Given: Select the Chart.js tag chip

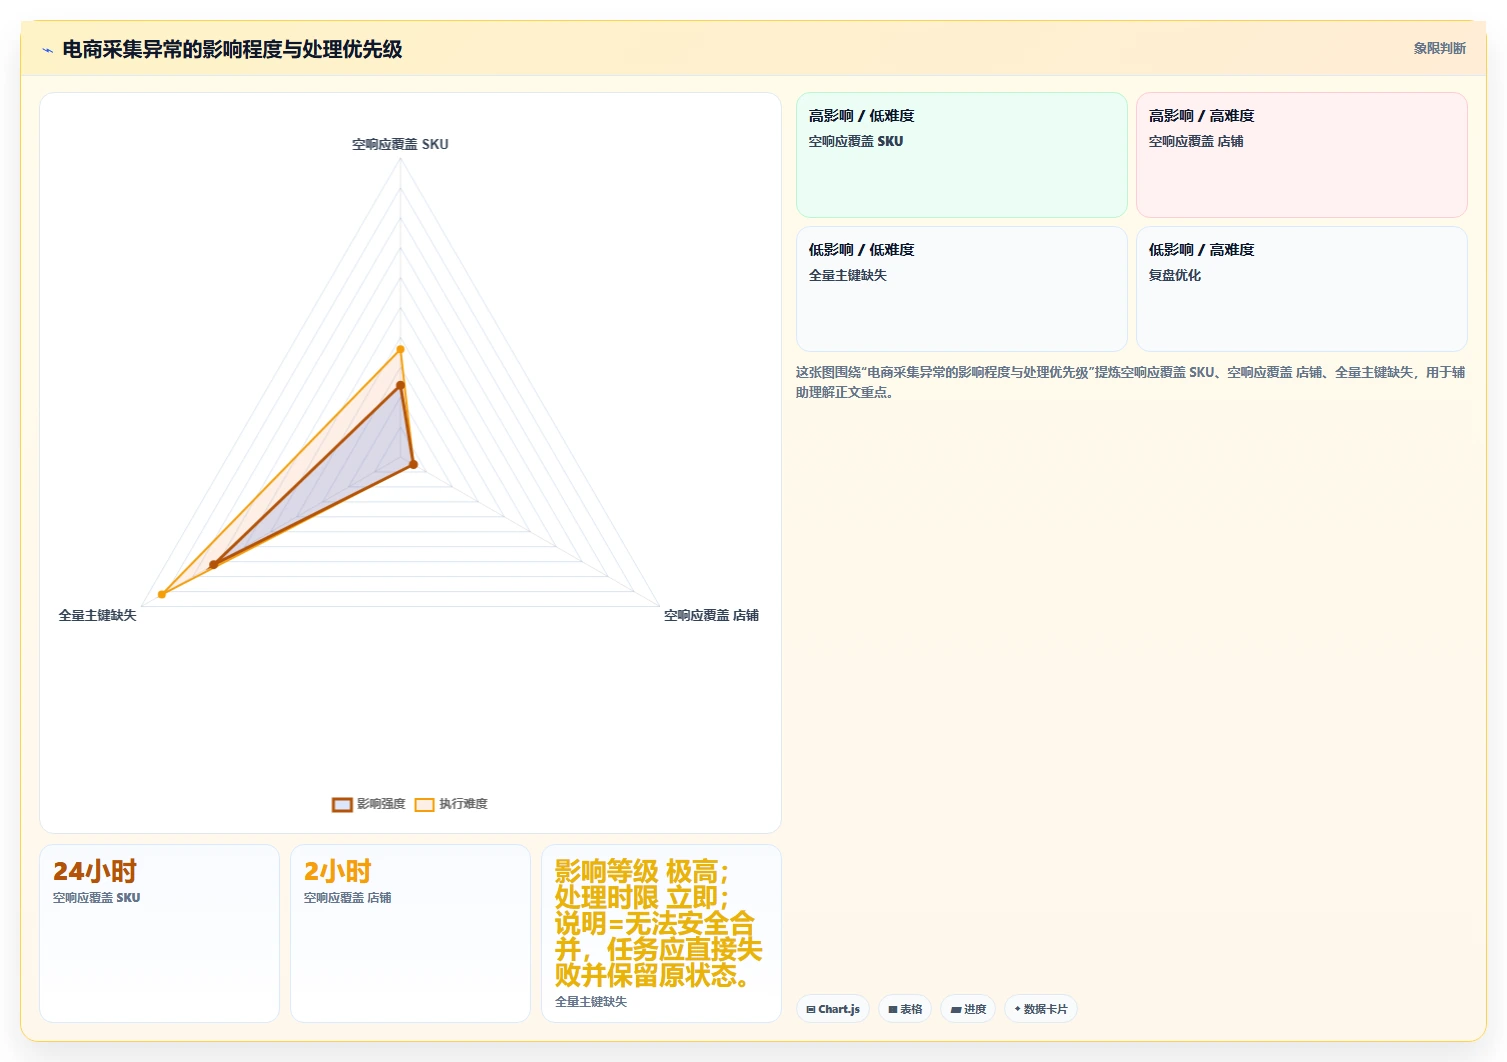Looking at the screenshot, I should [x=833, y=1009].
